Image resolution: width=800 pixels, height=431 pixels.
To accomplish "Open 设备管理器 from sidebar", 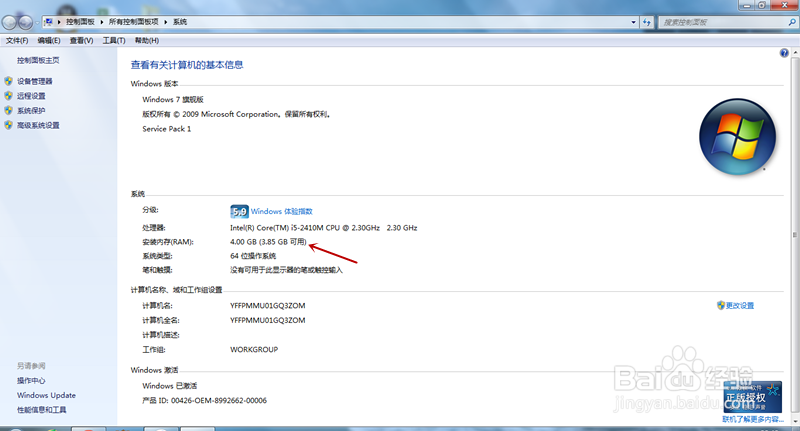I will (x=35, y=81).
